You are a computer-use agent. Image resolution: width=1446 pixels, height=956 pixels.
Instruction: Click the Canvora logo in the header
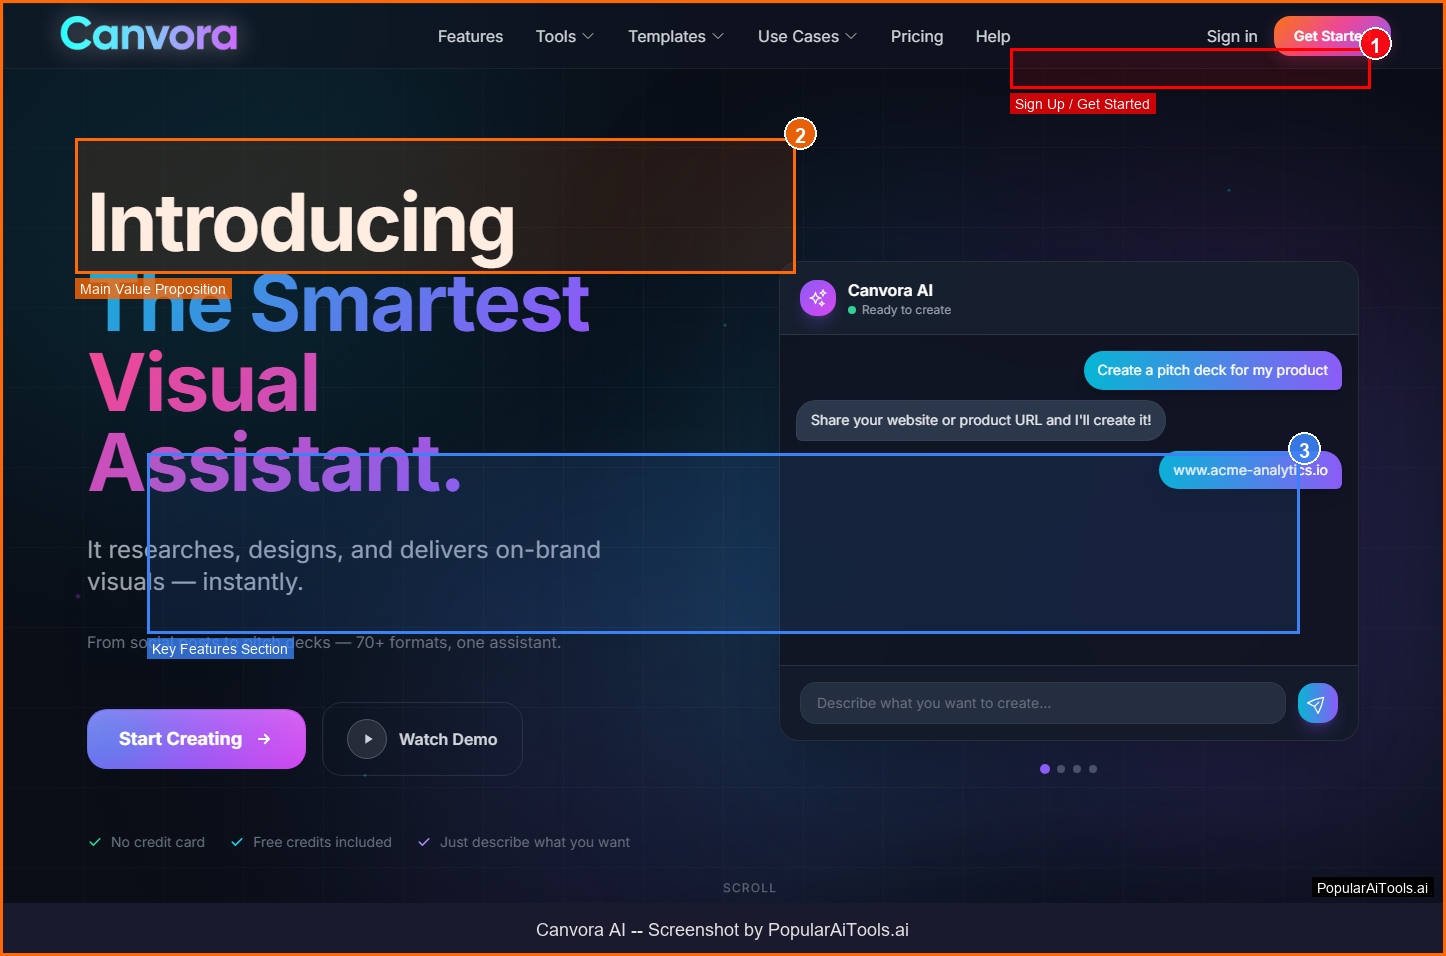pyautogui.click(x=149, y=35)
